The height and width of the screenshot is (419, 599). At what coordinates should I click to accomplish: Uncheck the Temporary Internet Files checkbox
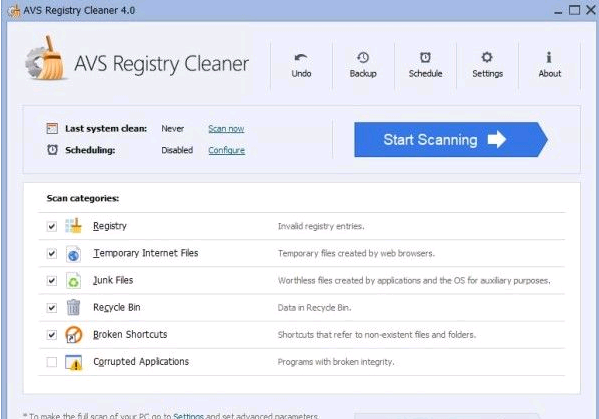[x=52, y=253]
